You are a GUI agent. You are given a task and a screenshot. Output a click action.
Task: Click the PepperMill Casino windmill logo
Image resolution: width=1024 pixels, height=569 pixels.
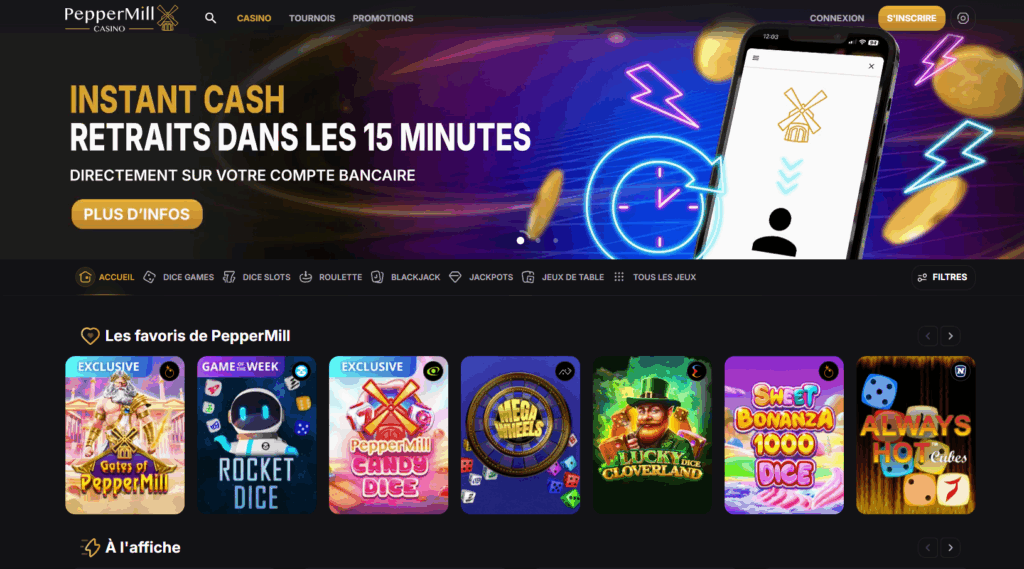coord(121,18)
